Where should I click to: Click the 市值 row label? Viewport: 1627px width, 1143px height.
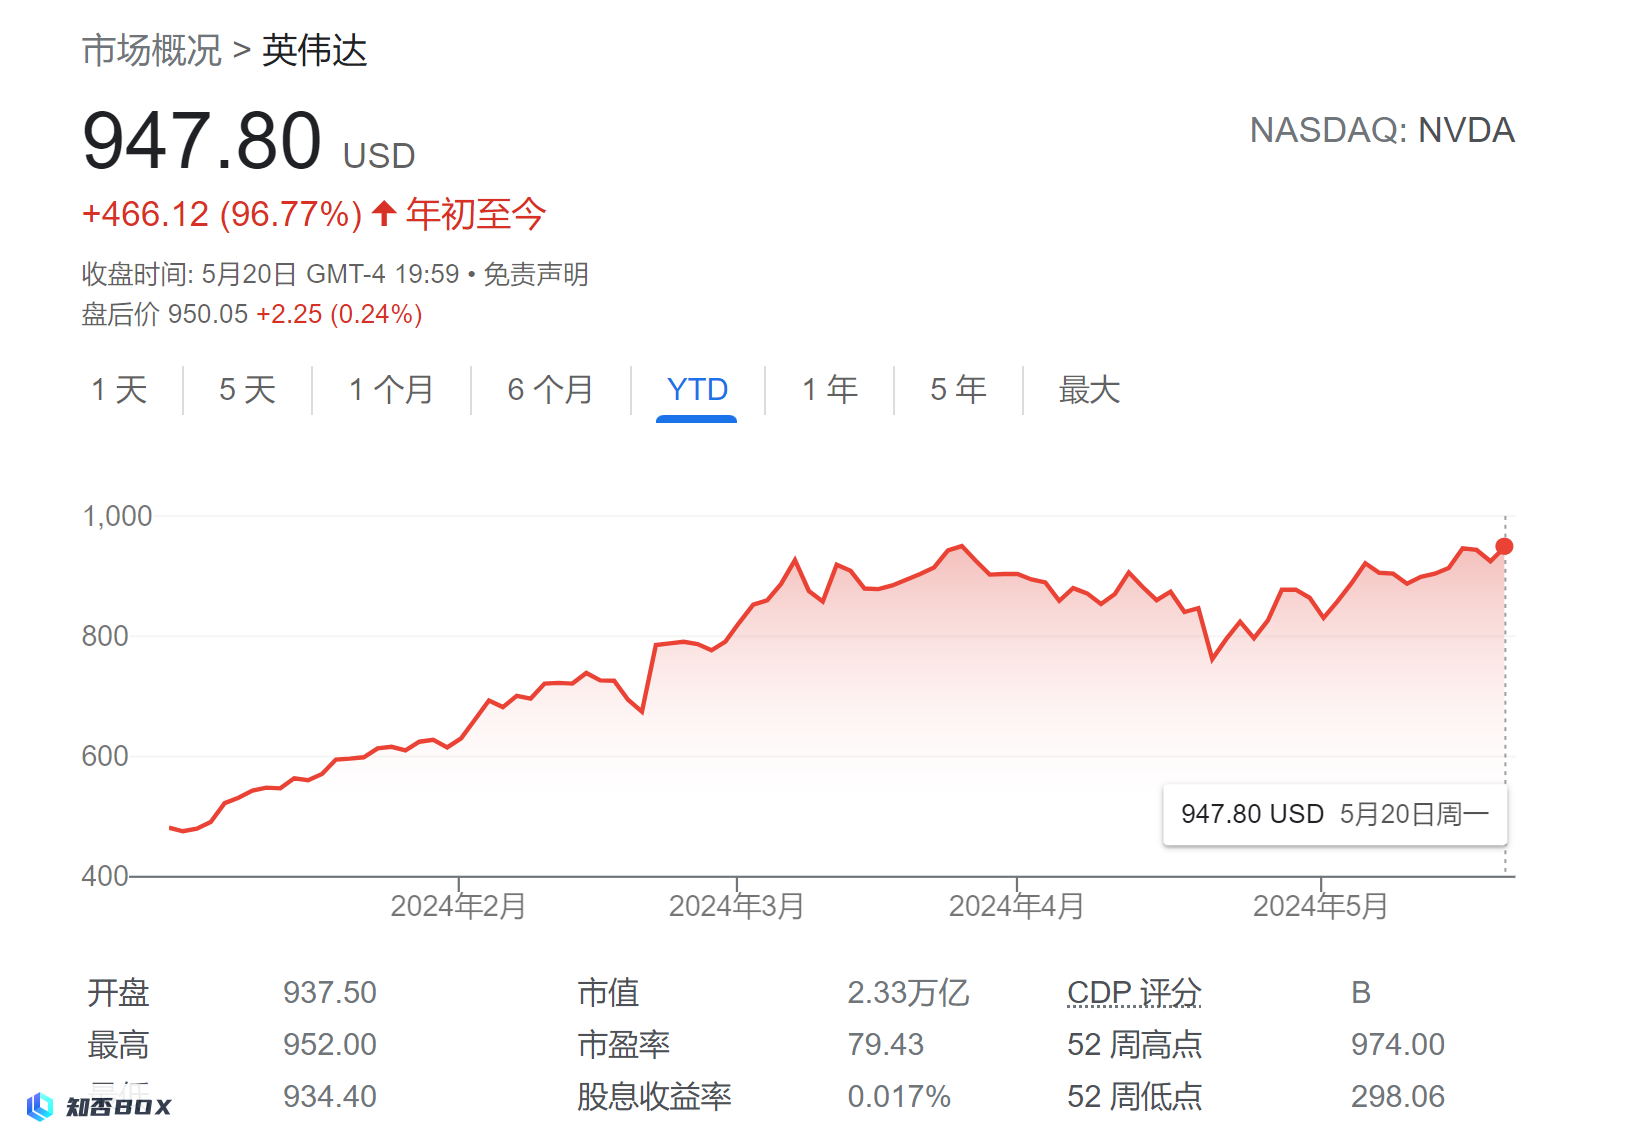tap(609, 992)
